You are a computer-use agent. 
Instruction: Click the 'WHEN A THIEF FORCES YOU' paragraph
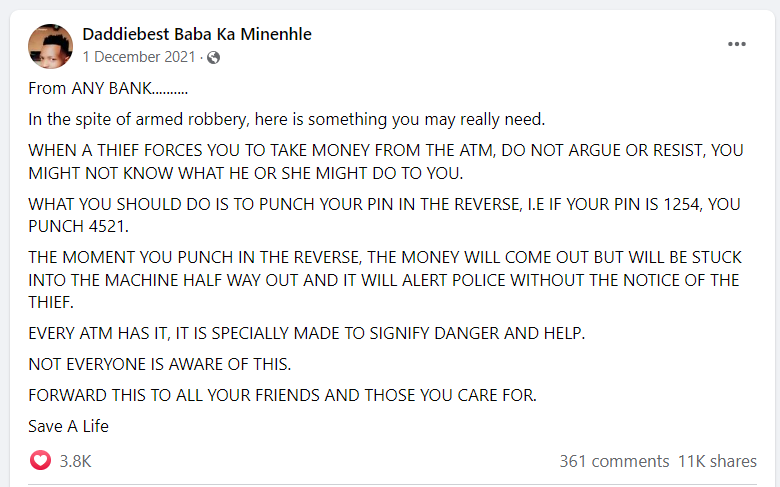[x=386, y=162]
